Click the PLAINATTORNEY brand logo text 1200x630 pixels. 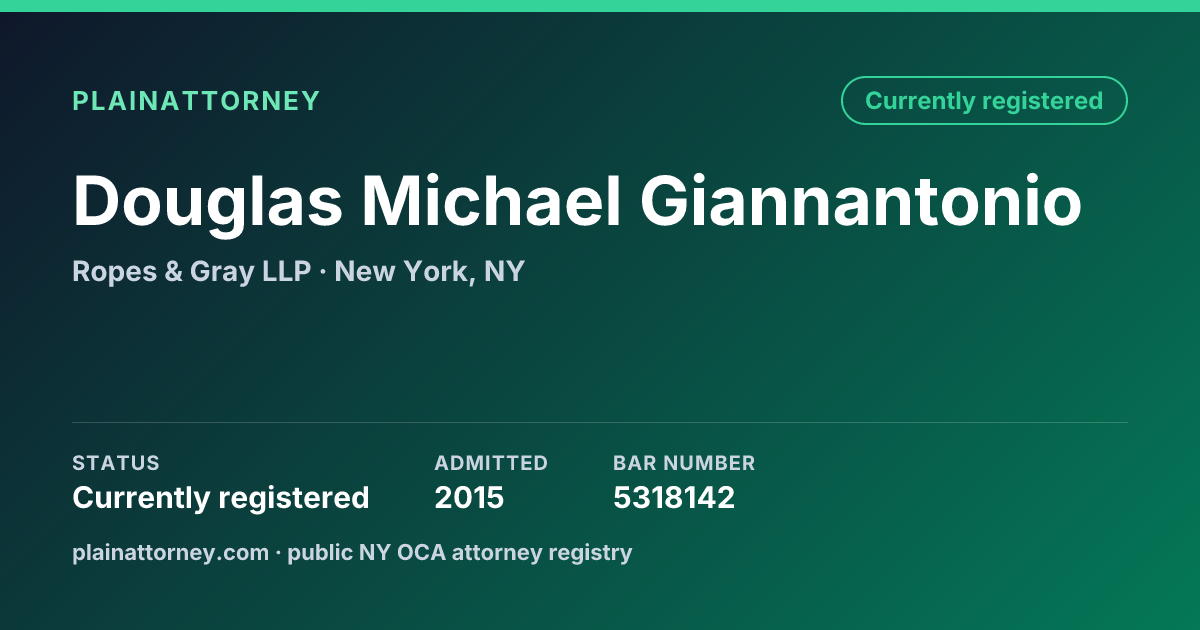click(x=196, y=101)
